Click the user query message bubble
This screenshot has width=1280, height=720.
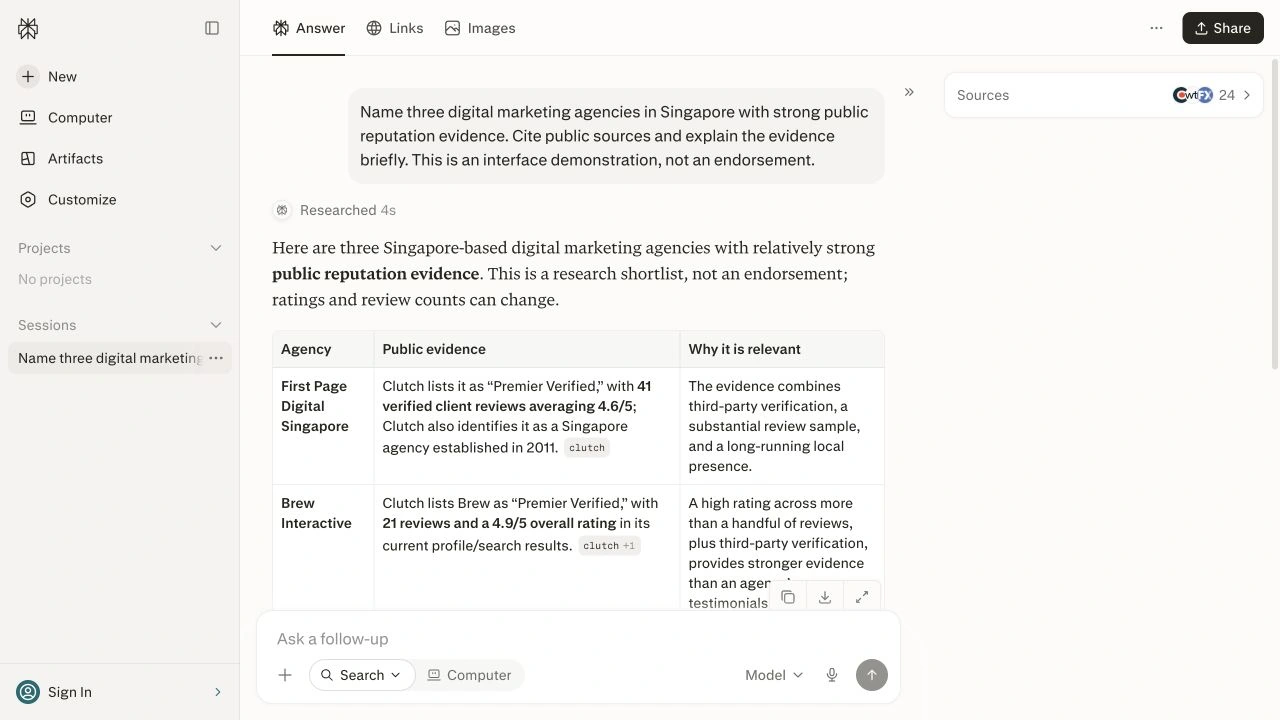(x=616, y=136)
